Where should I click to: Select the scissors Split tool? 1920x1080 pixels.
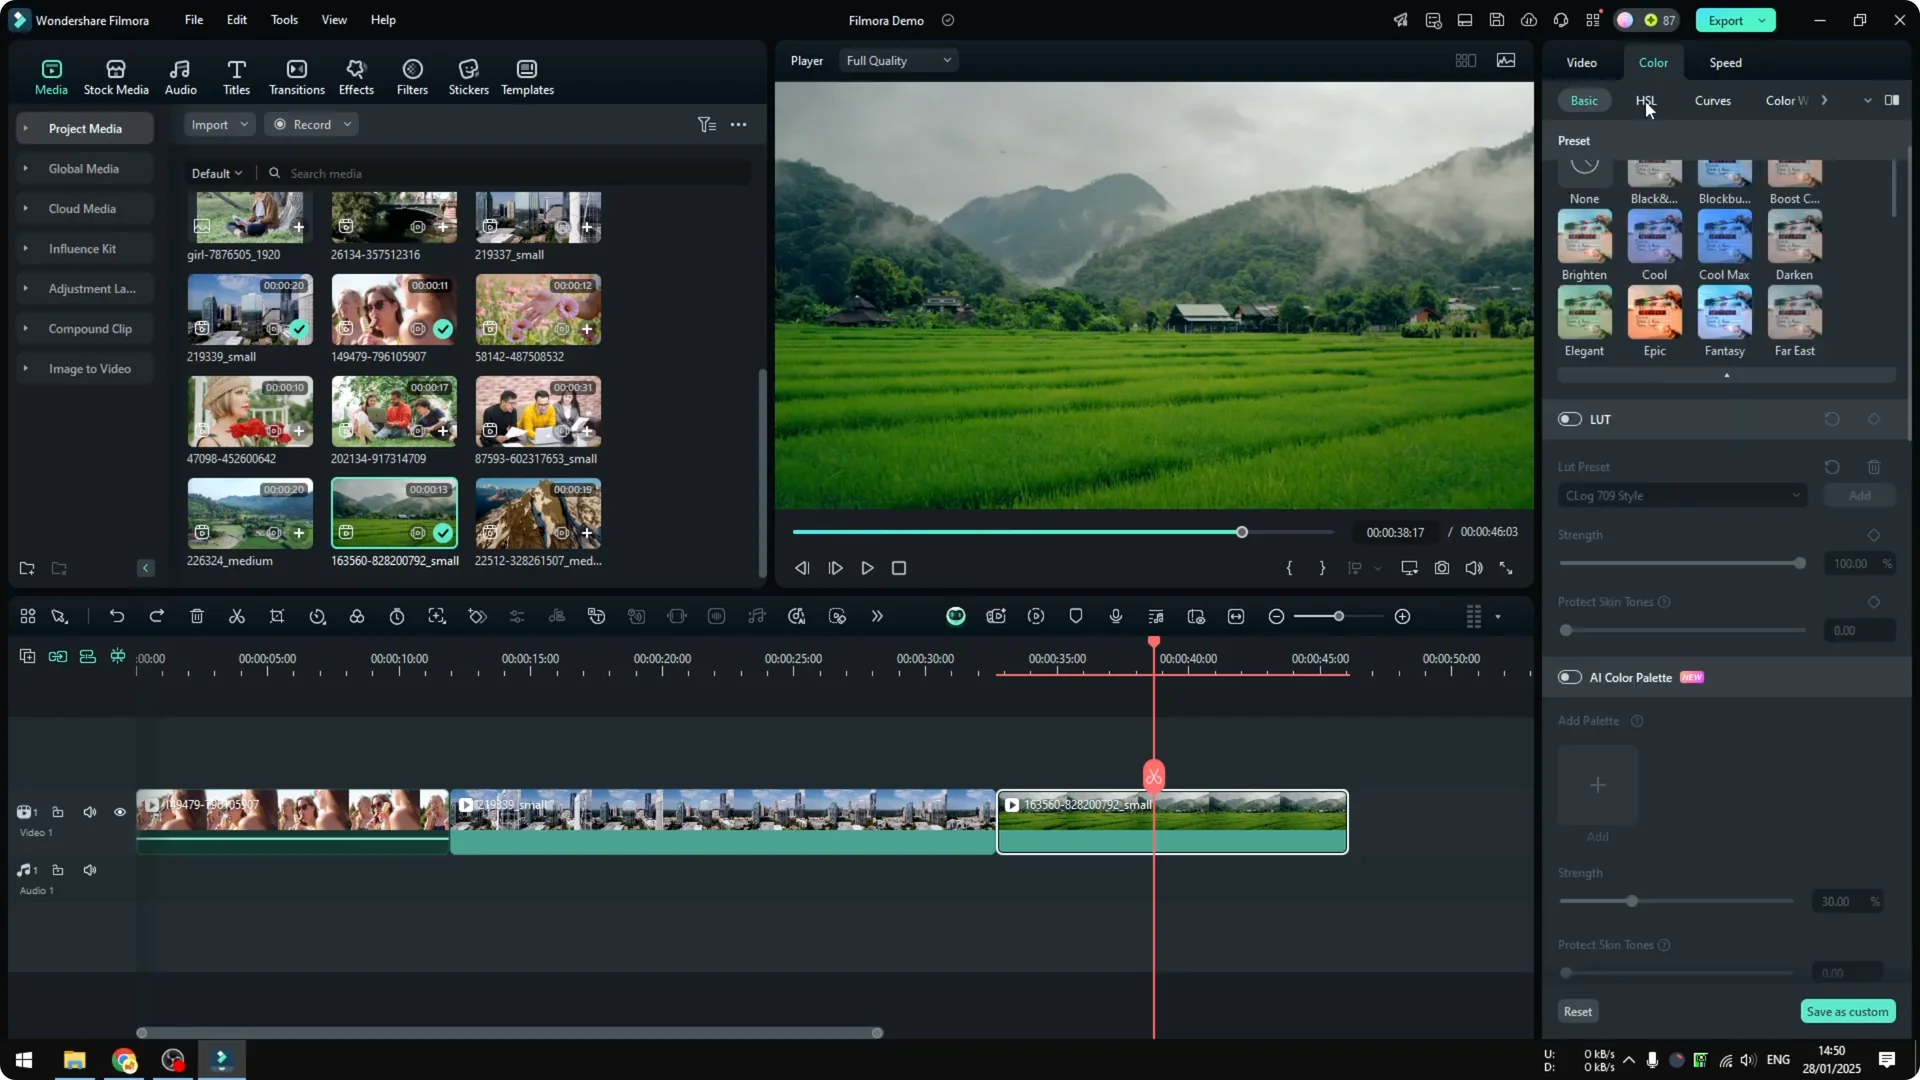(236, 616)
